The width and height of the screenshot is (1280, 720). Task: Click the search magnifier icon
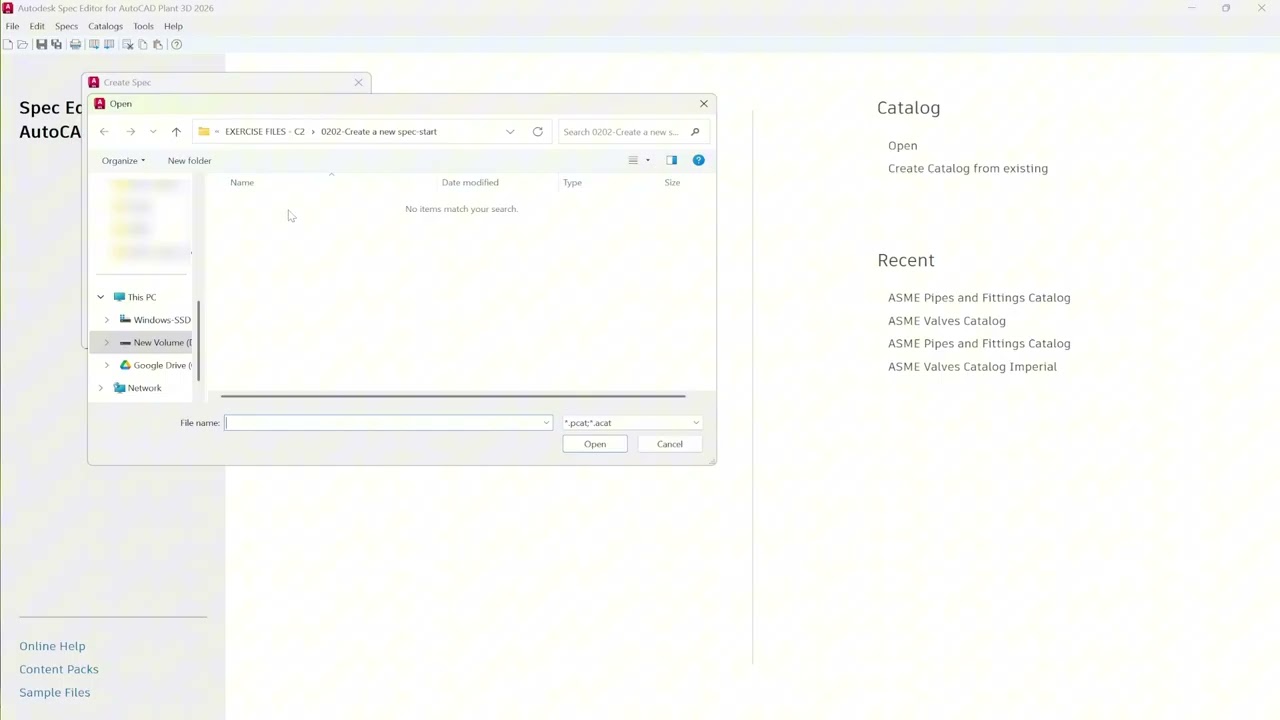click(x=695, y=132)
